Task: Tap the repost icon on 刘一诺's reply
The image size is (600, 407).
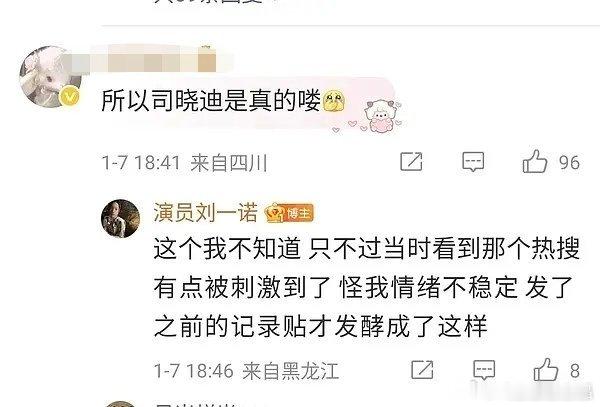Action: 422,370
